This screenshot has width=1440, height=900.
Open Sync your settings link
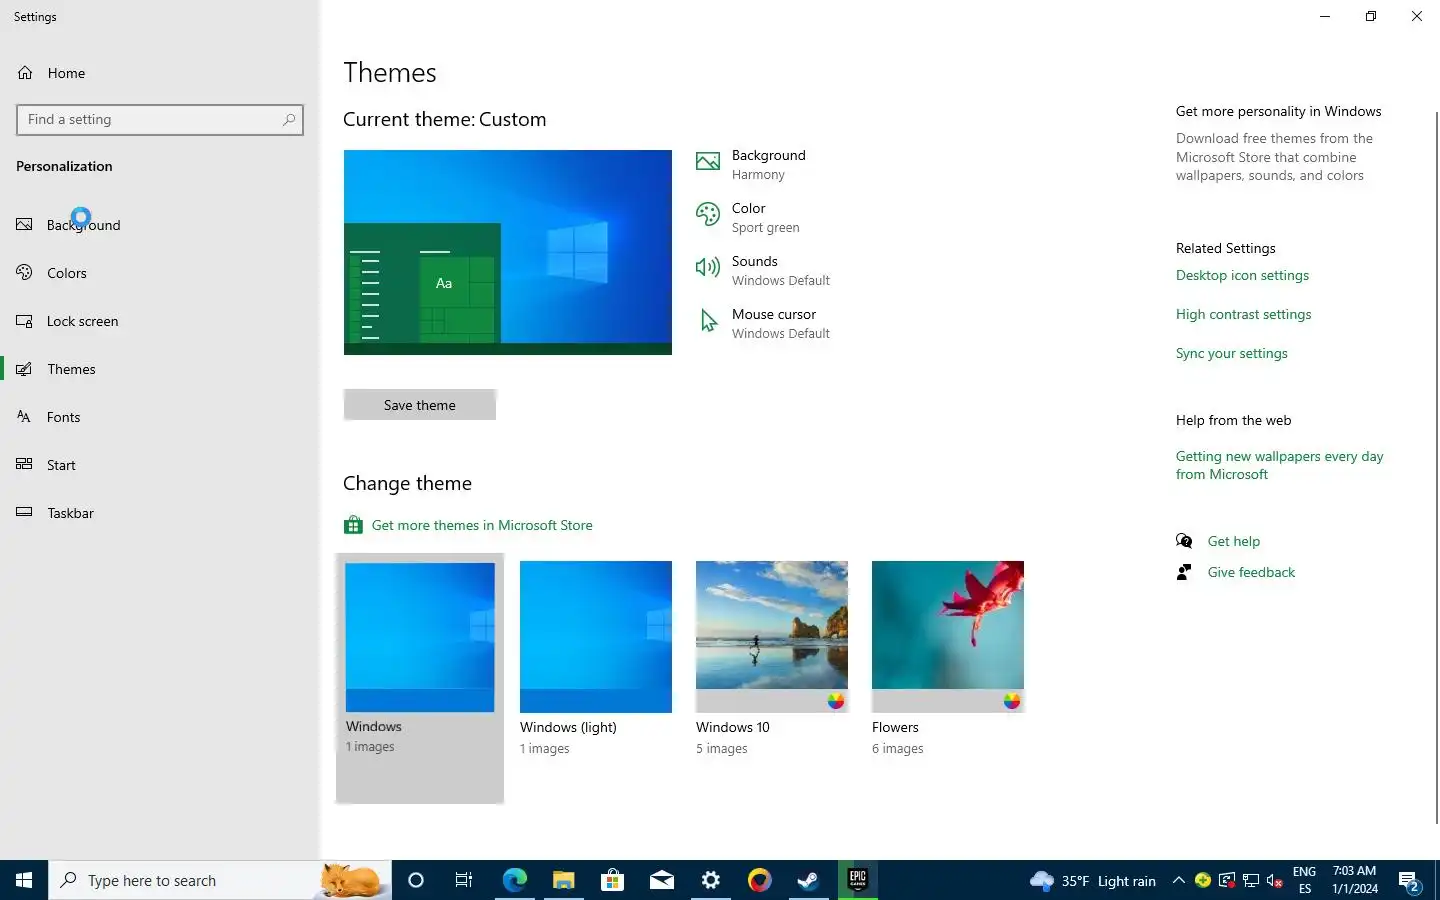(1232, 353)
